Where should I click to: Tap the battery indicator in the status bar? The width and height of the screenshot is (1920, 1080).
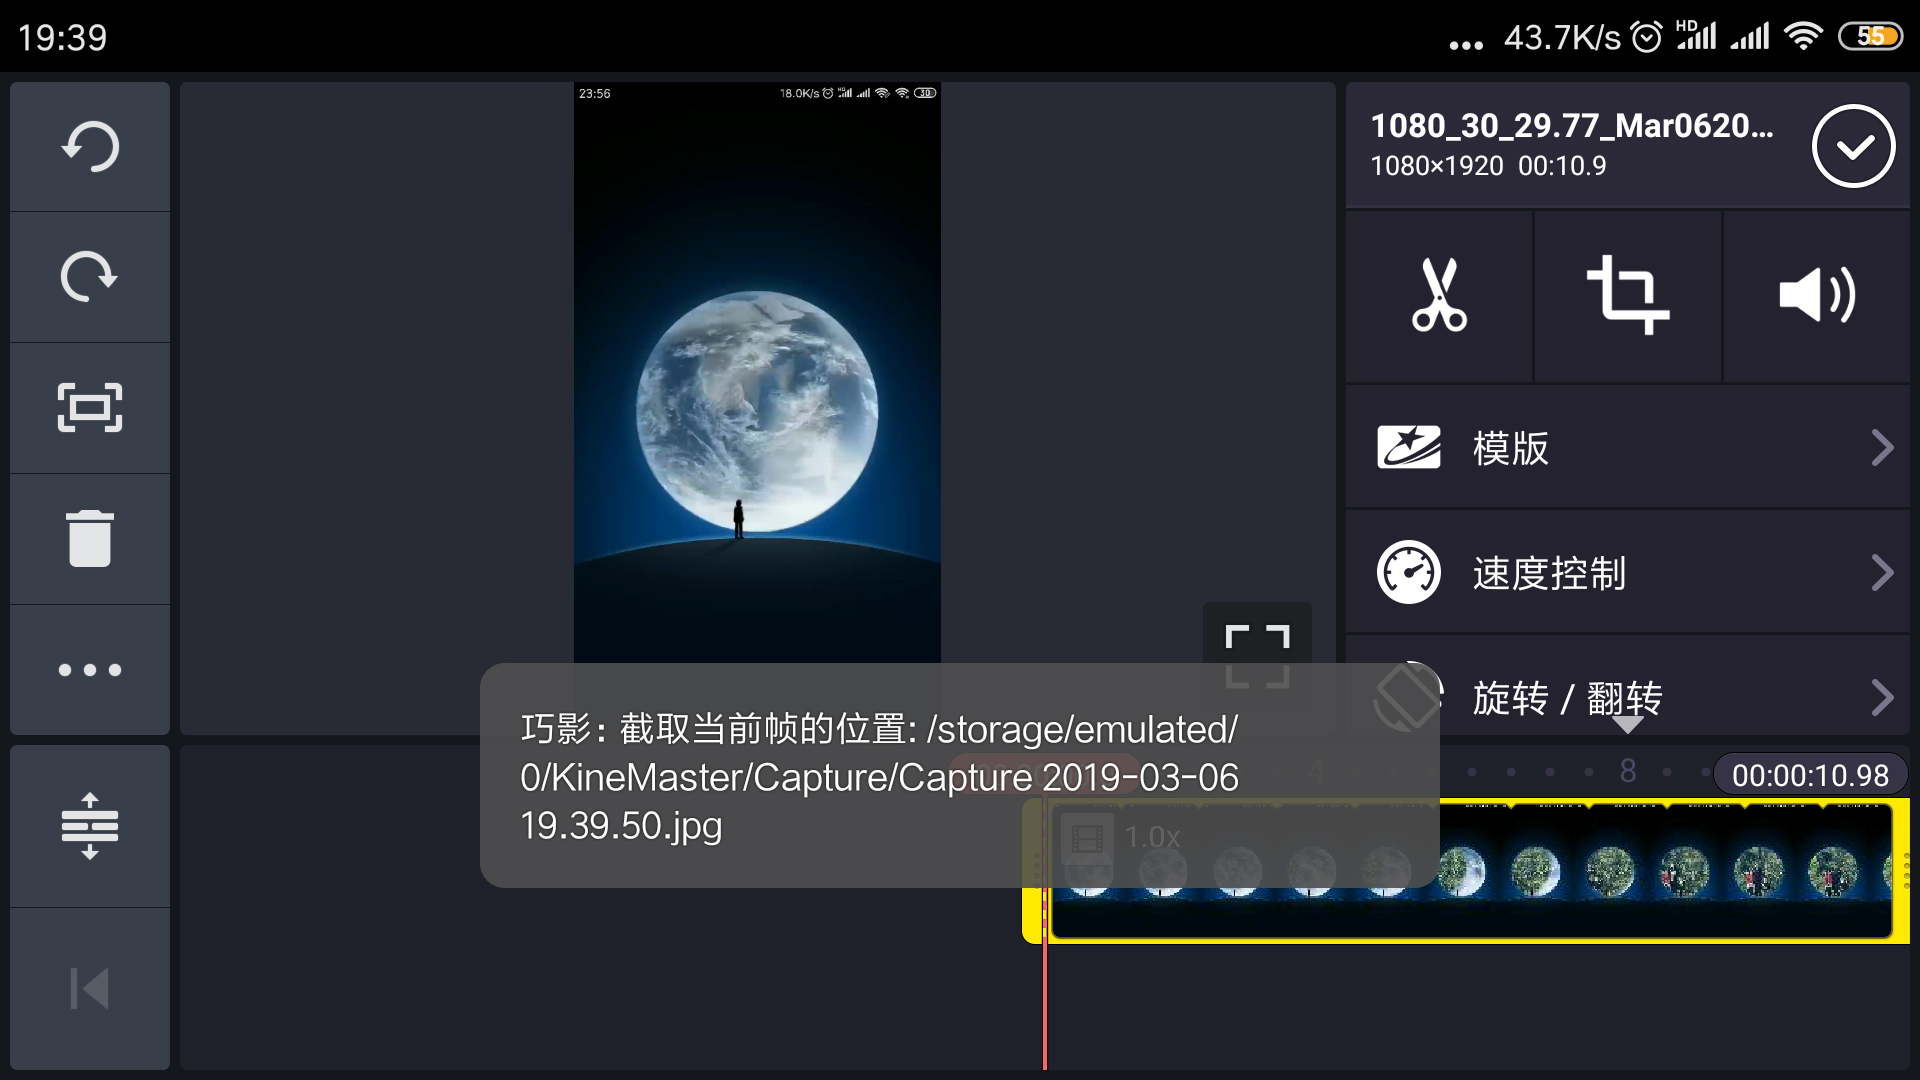coord(1871,37)
